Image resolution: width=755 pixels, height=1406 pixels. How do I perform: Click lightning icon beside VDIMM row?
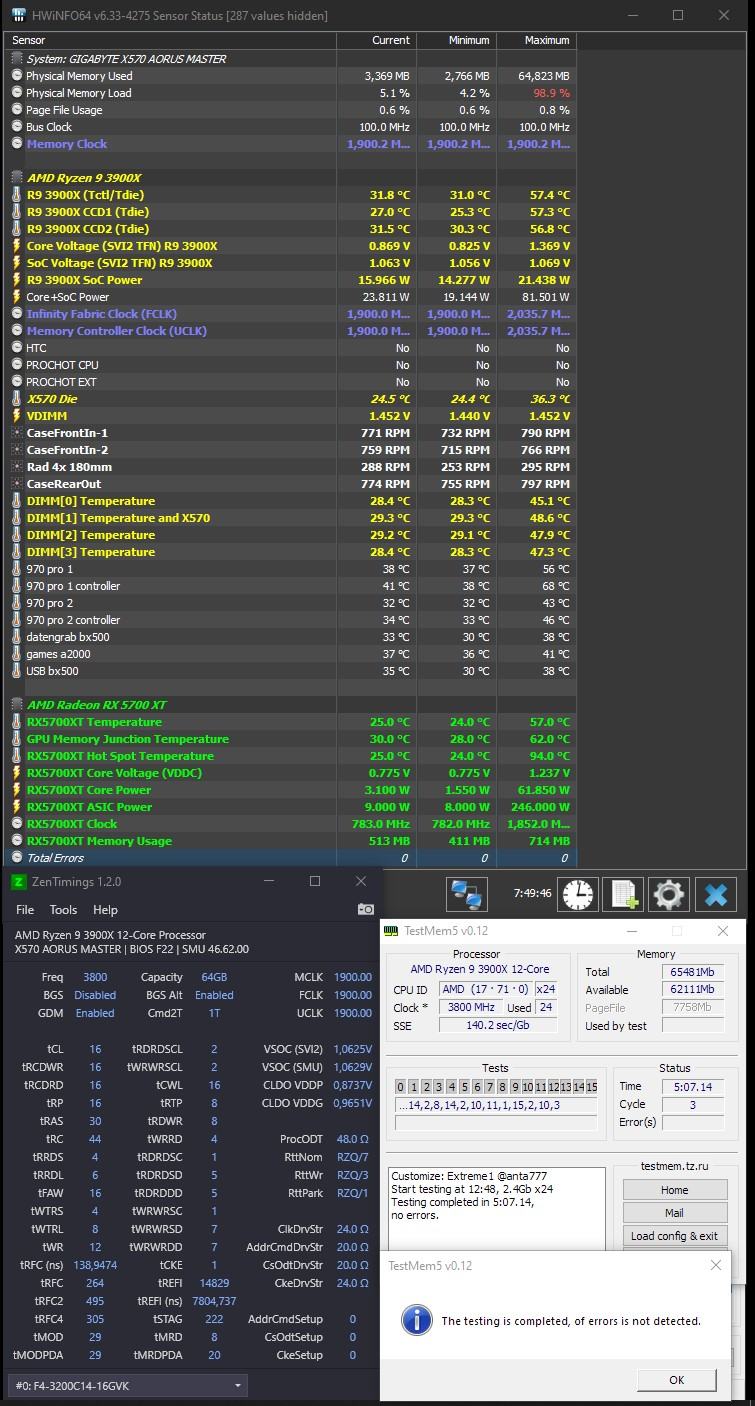tap(16, 416)
